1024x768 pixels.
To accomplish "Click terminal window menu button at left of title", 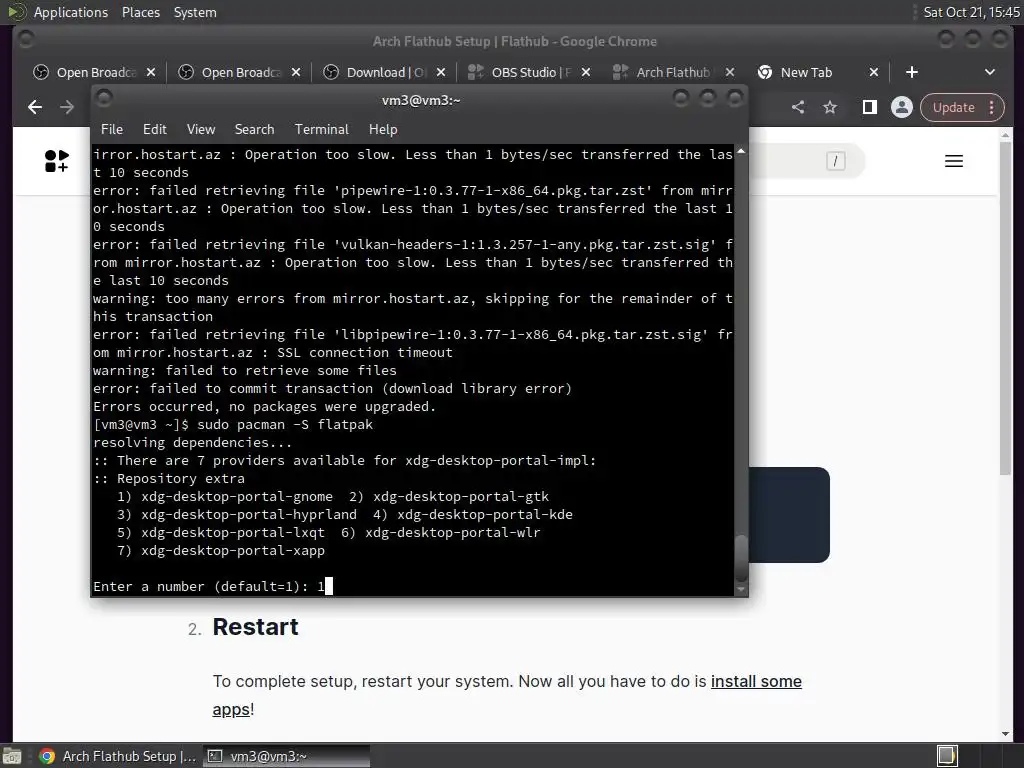I will tap(104, 99).
